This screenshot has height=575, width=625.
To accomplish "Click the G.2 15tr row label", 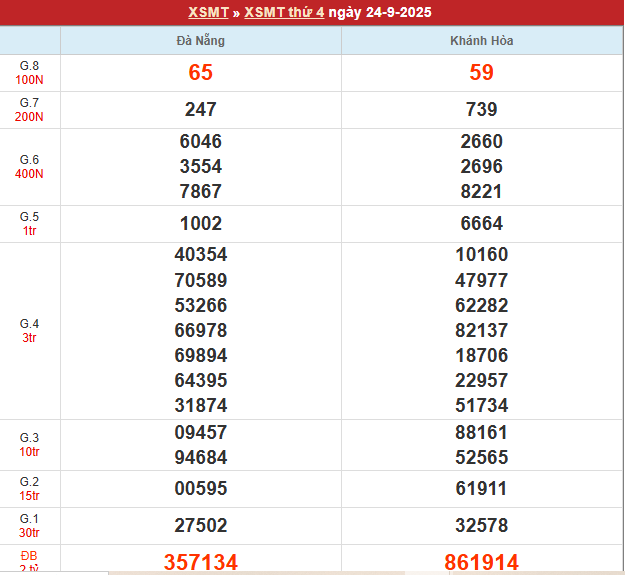I will tap(29, 489).
